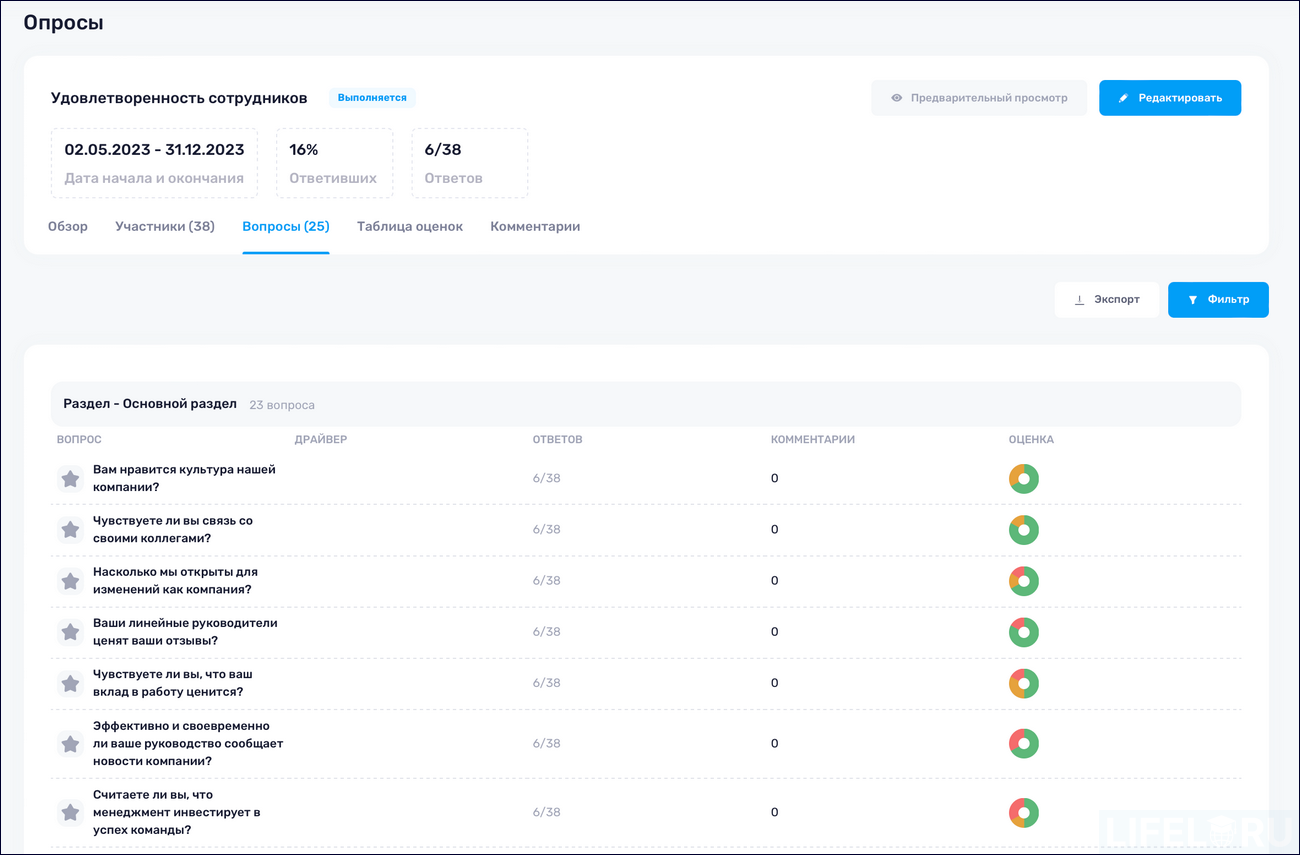Select the funnel icon on the Фильтр button
This screenshot has height=856, width=1300.
pyautogui.click(x=1193, y=299)
